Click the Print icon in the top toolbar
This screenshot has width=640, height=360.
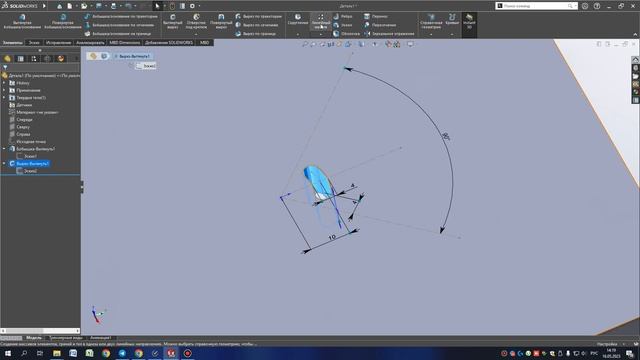pyautogui.click(x=113, y=6)
